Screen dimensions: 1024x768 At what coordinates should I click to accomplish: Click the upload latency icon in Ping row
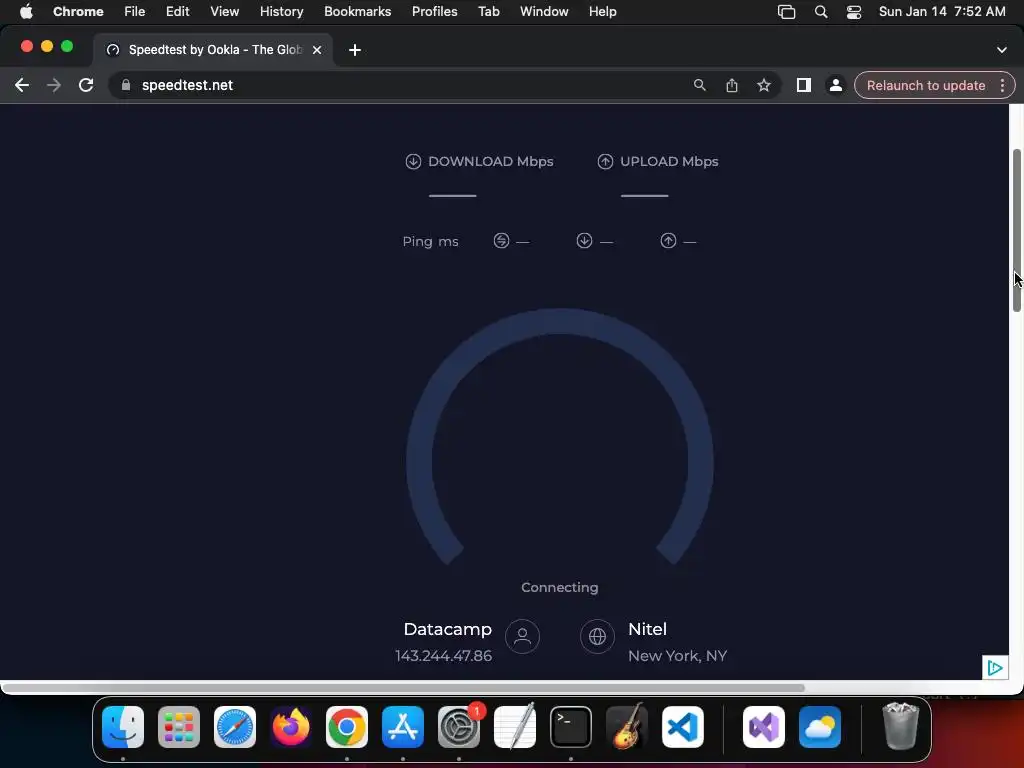tap(668, 241)
